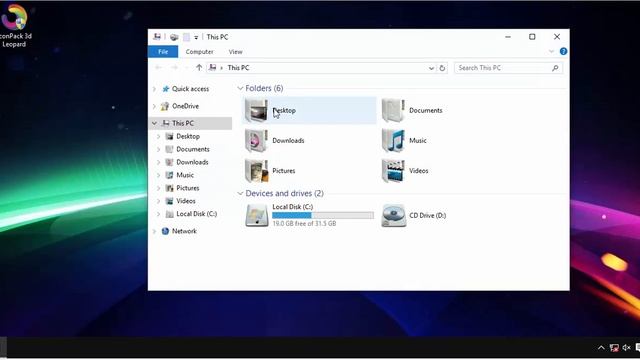This screenshot has width=640, height=360.
Task: Expand the Network tree node
Action: point(154,231)
